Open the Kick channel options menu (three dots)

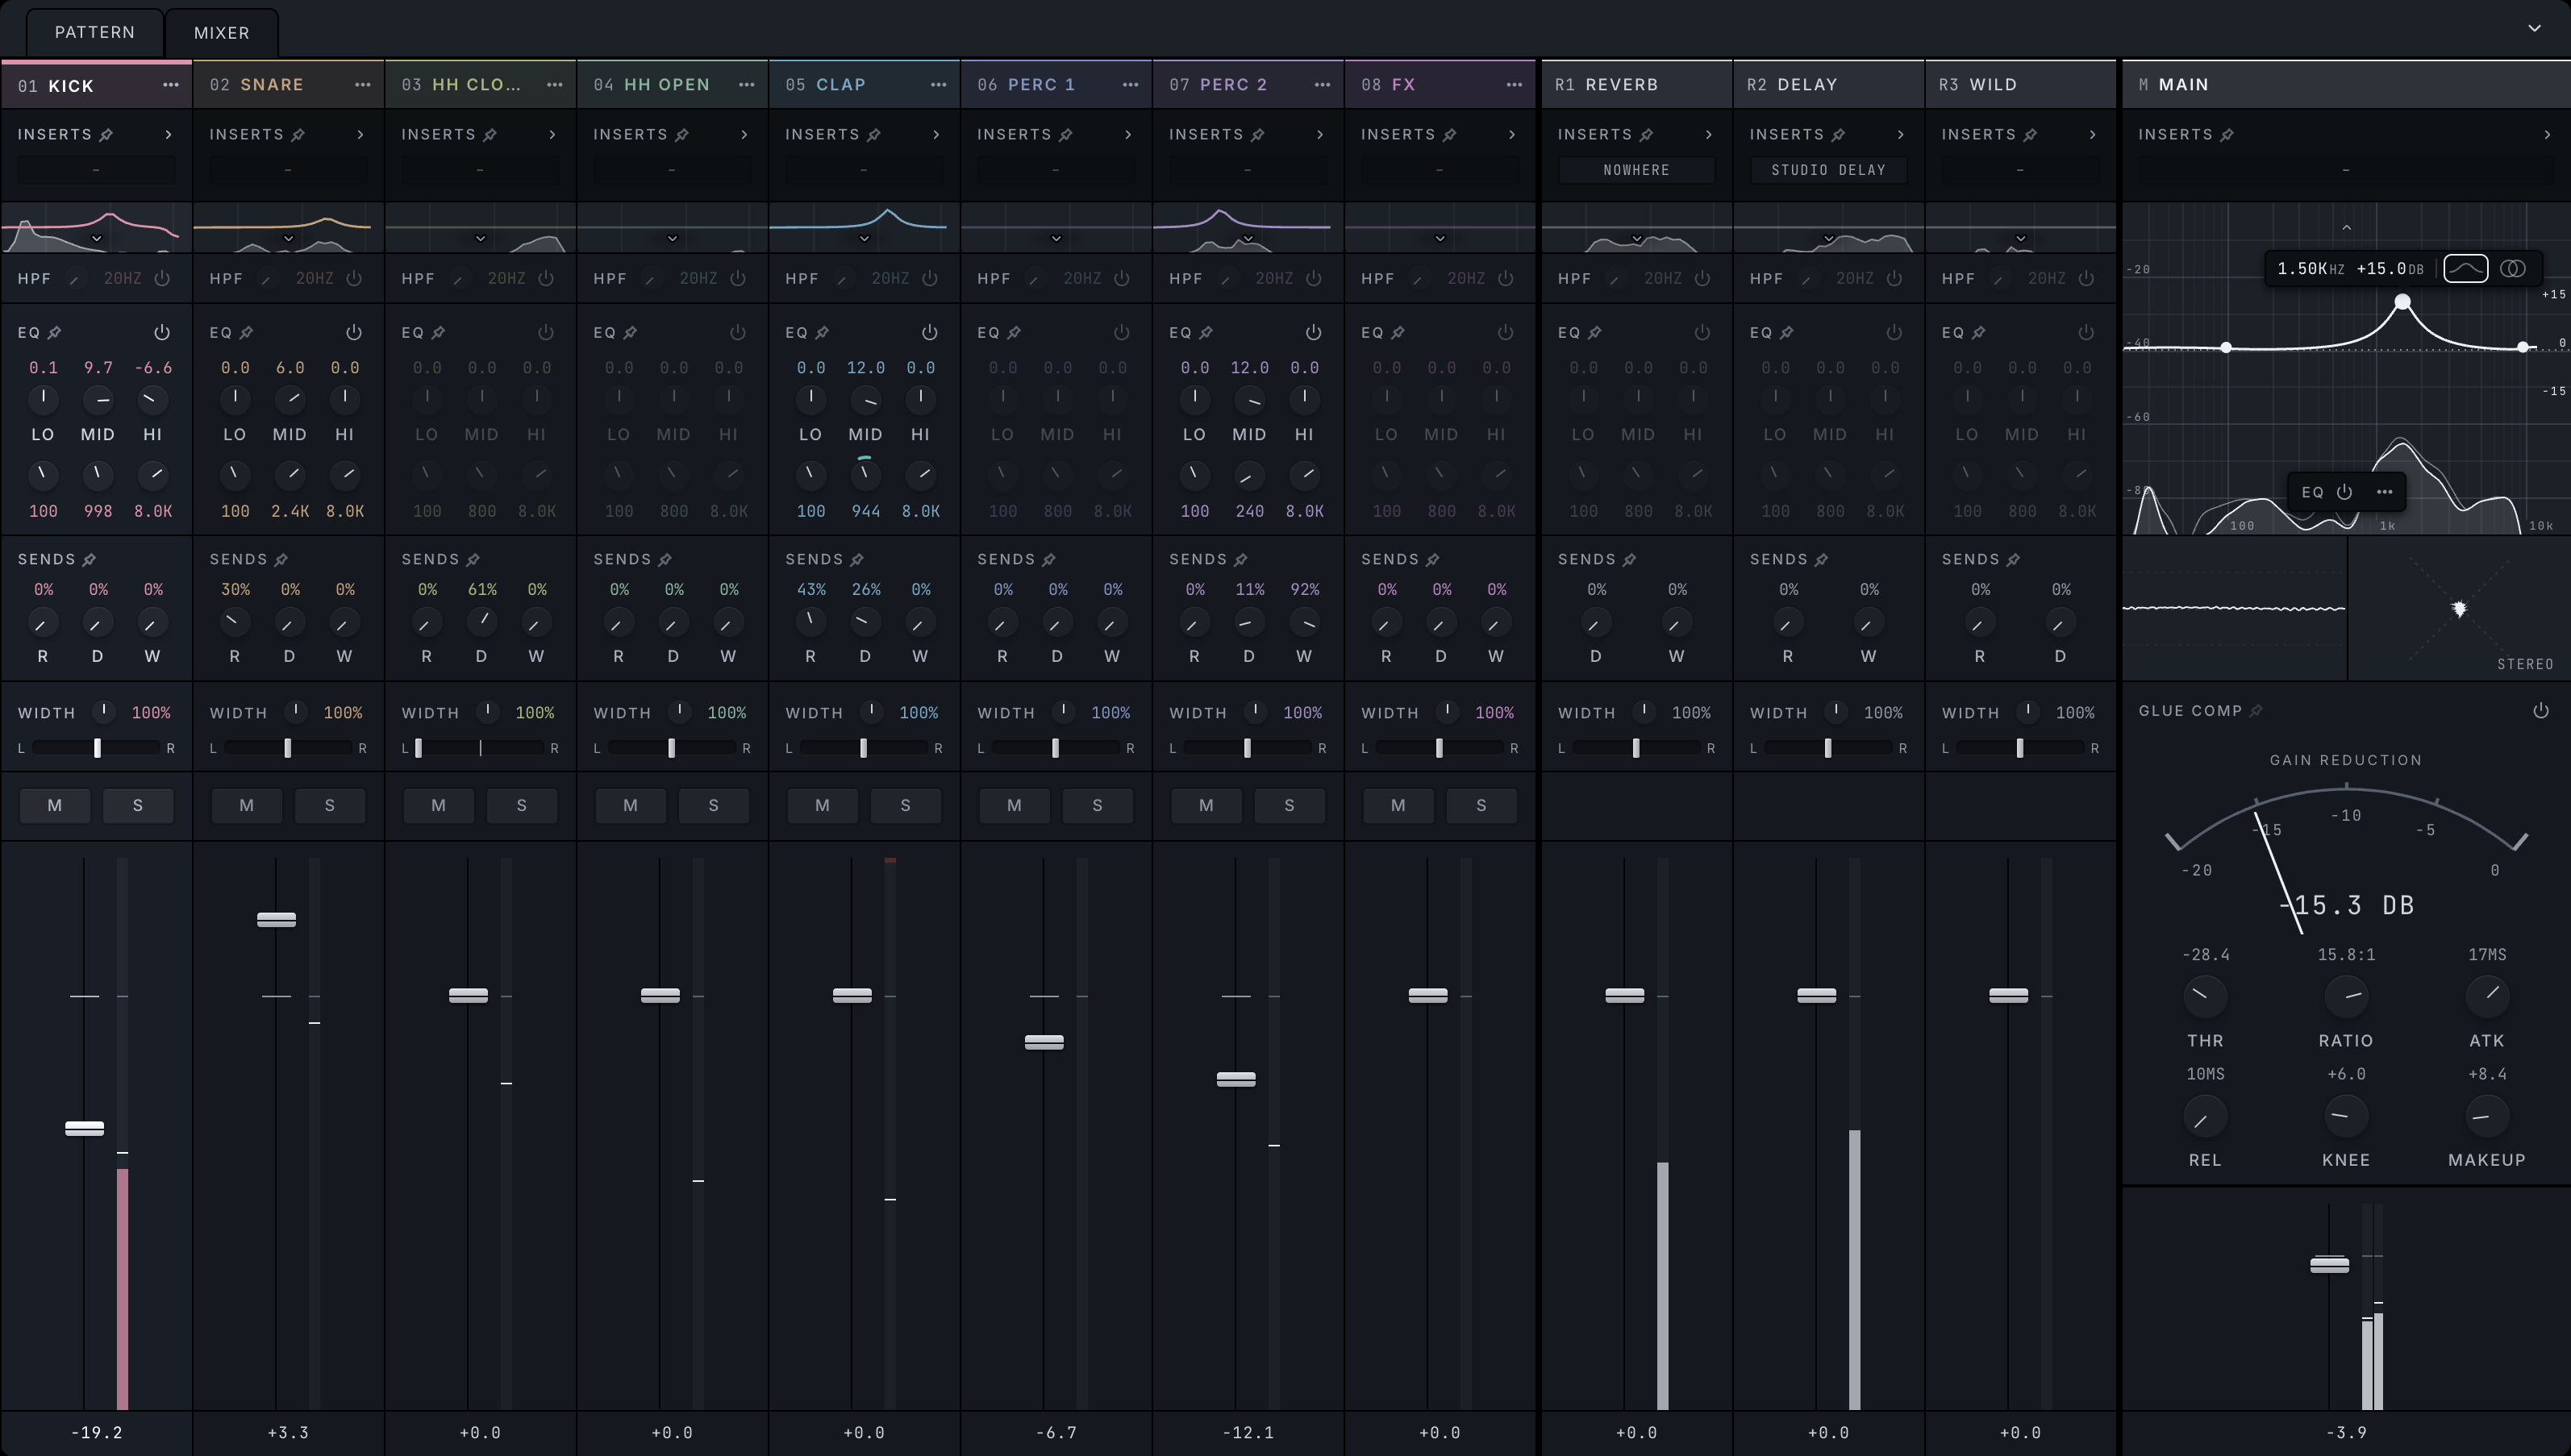171,85
